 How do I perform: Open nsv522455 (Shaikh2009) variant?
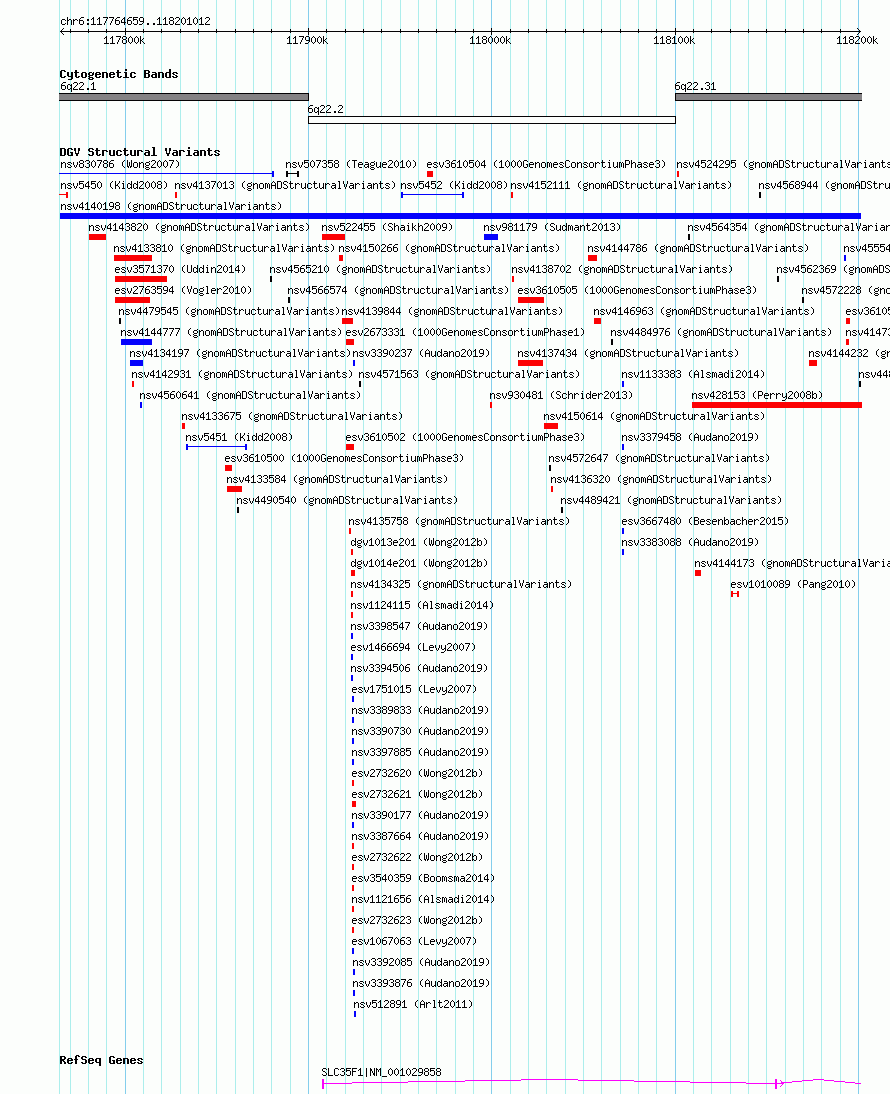pyautogui.click(x=387, y=227)
